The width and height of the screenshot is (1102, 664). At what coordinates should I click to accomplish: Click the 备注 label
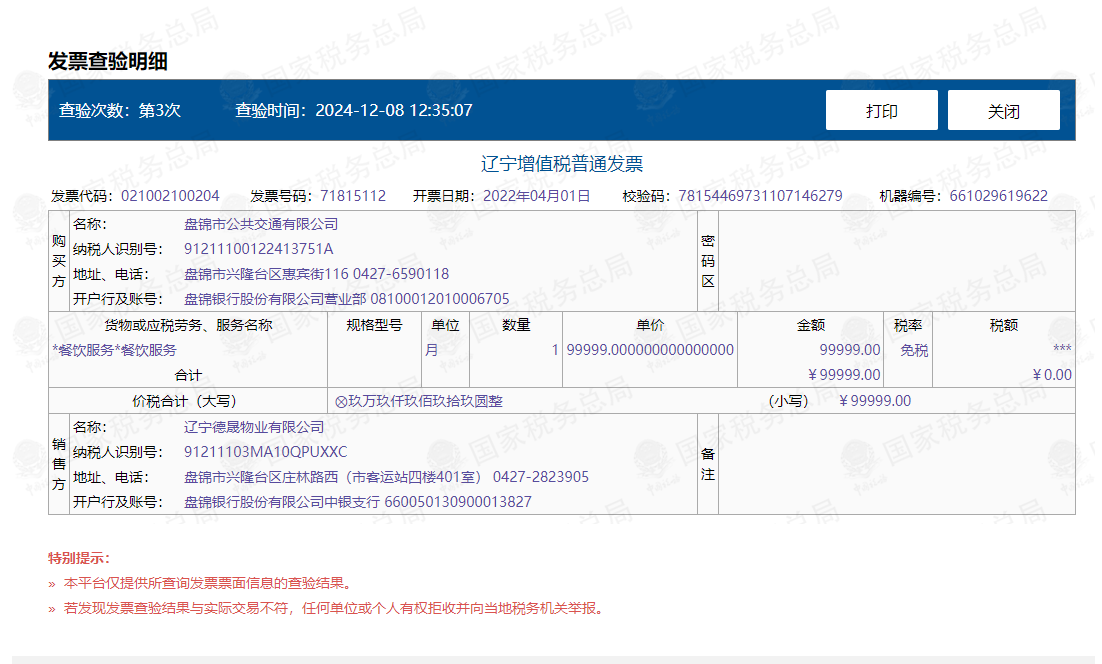(x=708, y=464)
